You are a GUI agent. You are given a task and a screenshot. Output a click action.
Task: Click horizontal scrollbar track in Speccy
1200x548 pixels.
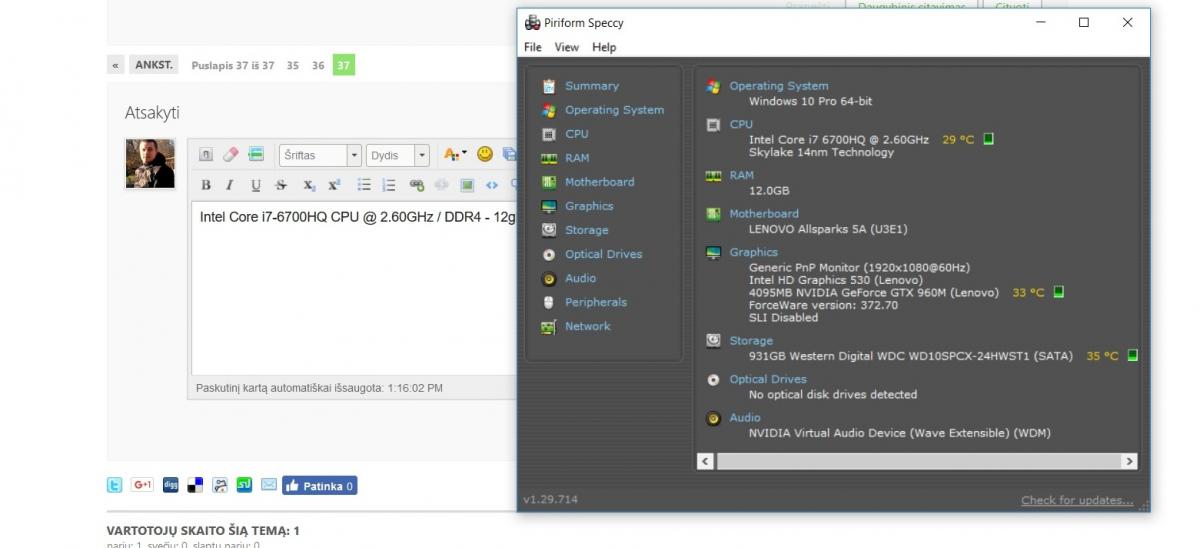coord(917,461)
